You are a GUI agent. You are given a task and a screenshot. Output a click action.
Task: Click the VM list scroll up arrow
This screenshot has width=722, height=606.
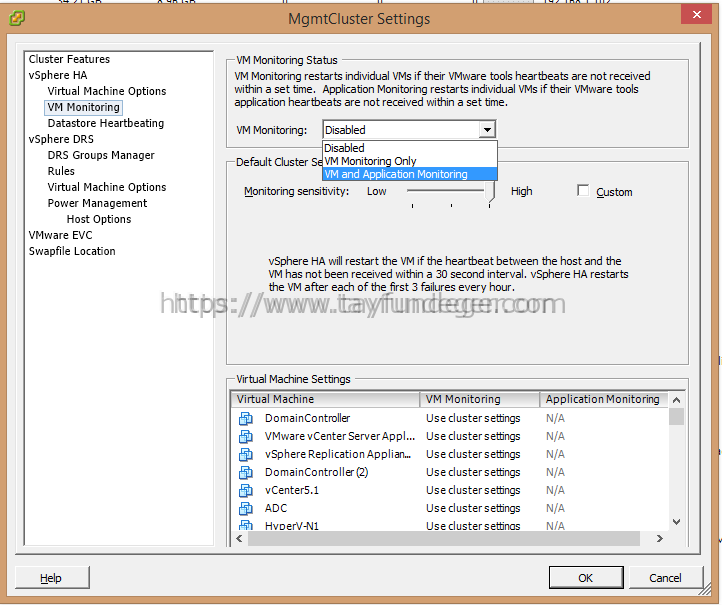676,400
